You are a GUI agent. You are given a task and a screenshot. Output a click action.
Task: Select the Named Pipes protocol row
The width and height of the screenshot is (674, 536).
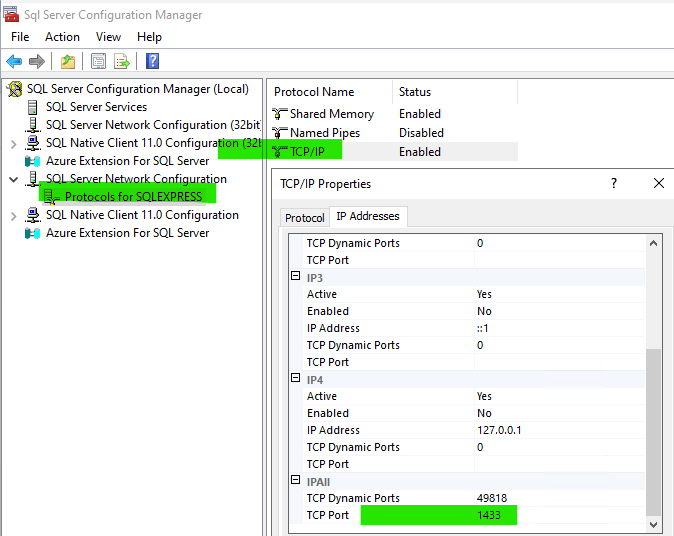click(x=394, y=133)
